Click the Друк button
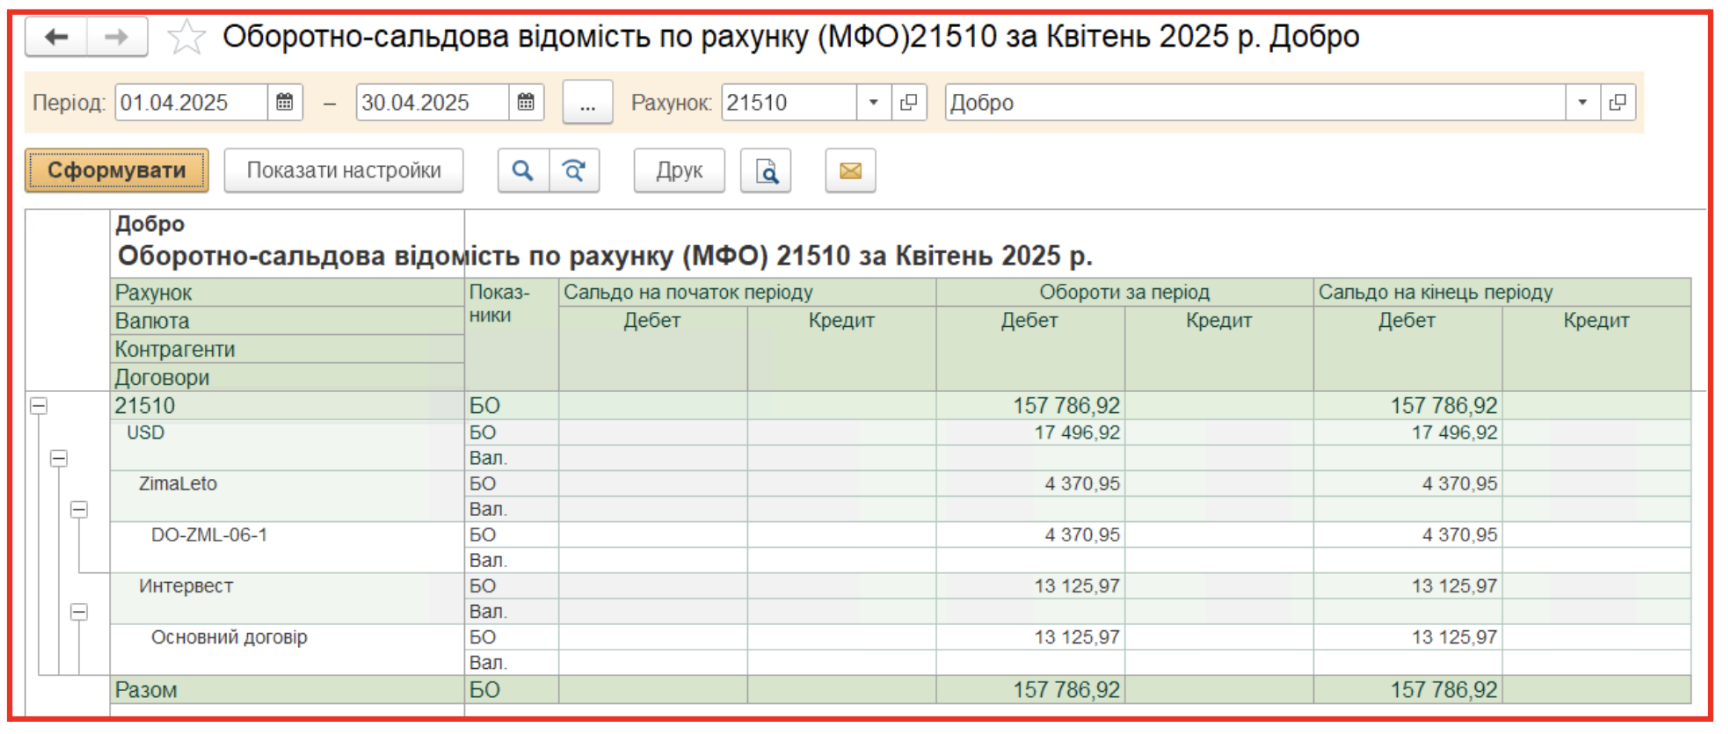The width and height of the screenshot is (1728, 734). click(679, 170)
